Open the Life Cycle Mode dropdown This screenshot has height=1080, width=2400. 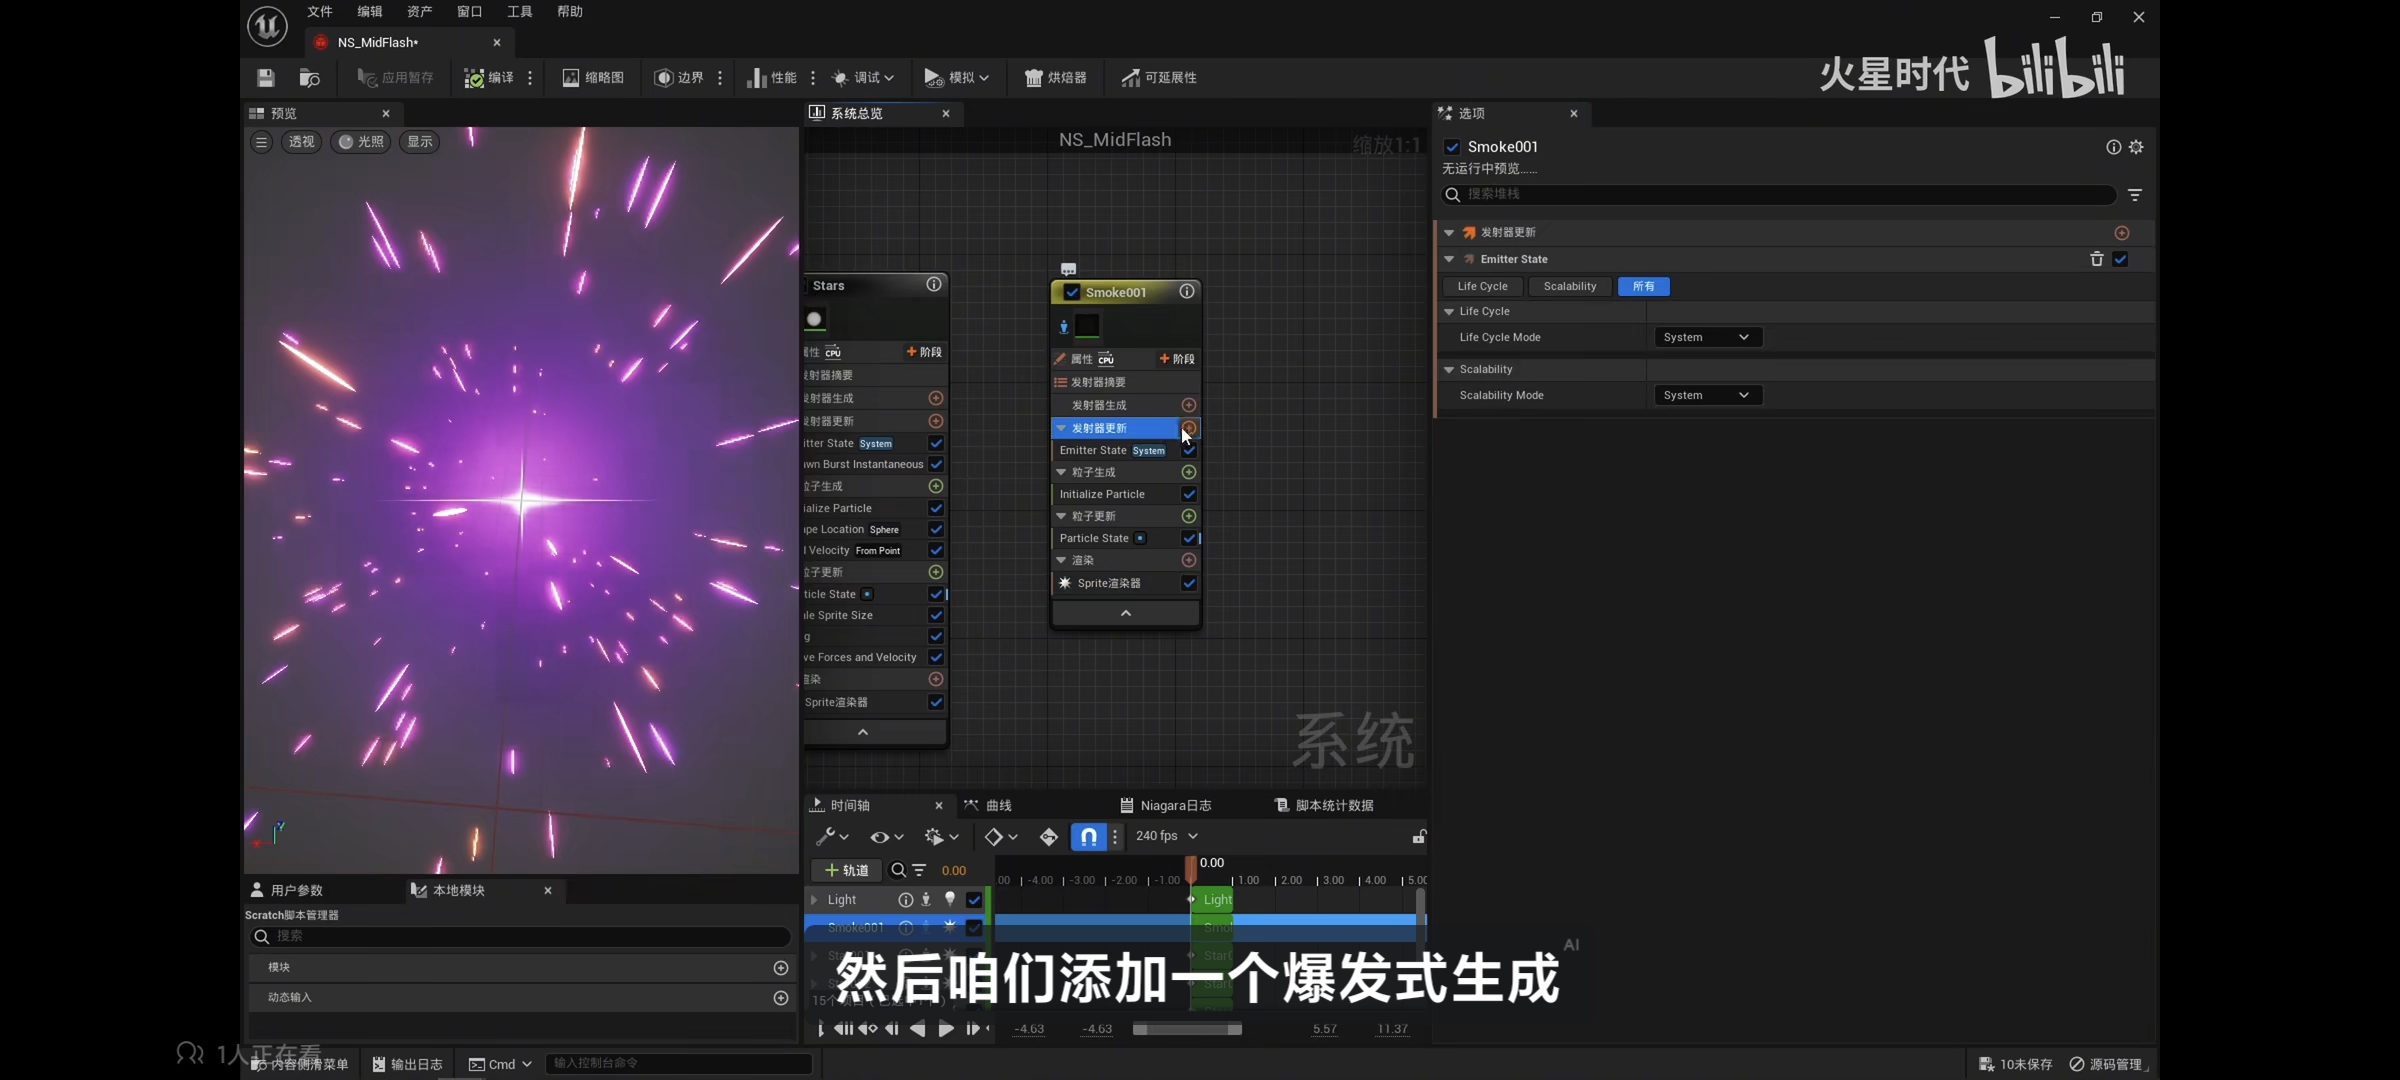pos(1706,337)
